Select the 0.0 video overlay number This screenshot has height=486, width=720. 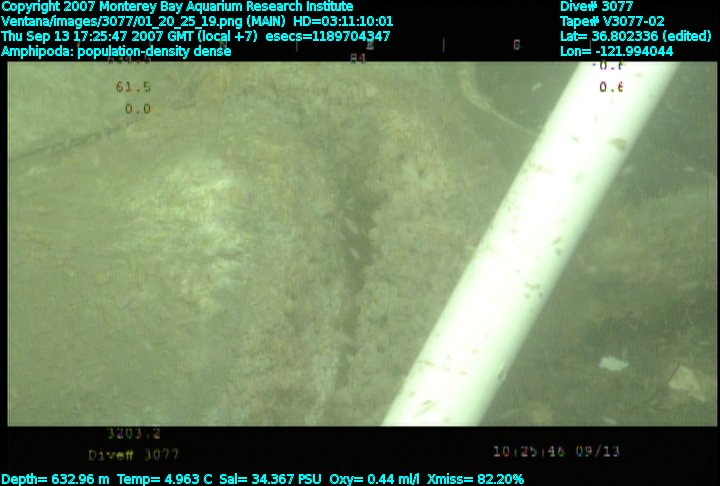(x=138, y=109)
